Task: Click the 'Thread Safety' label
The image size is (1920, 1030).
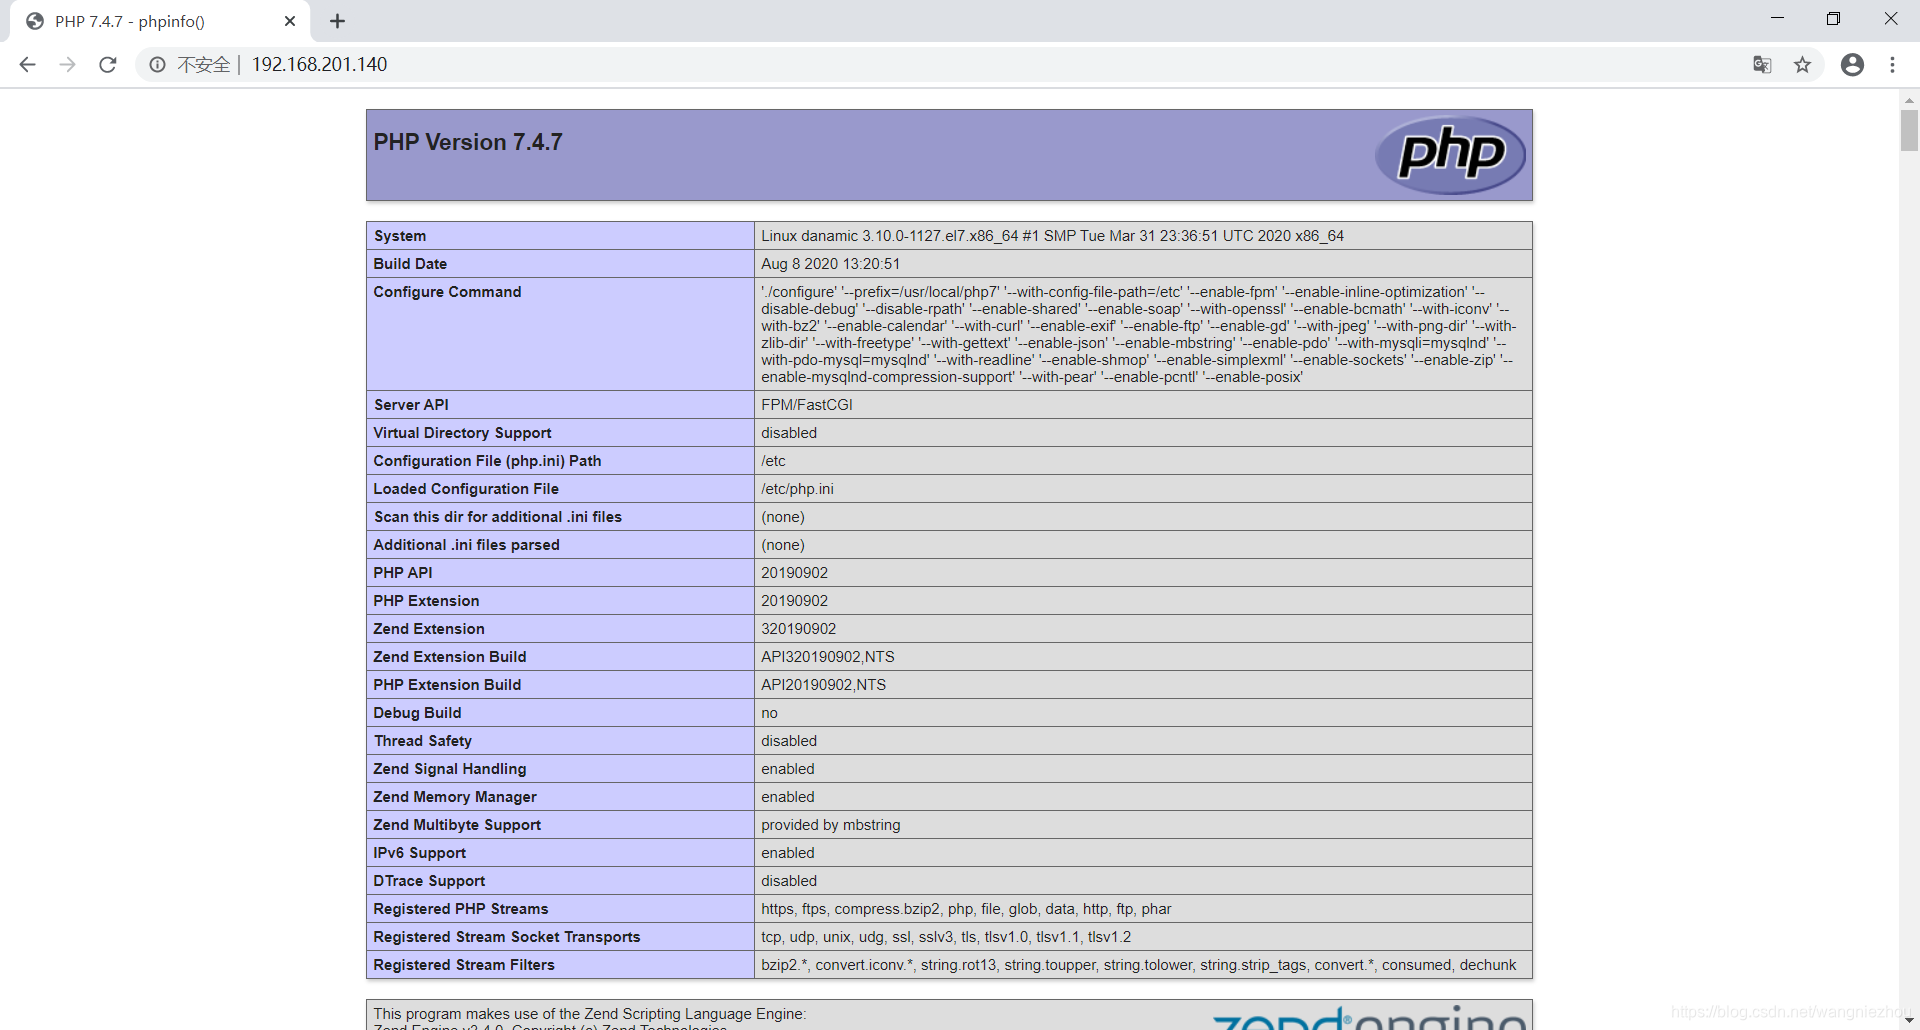Action: coord(423,741)
